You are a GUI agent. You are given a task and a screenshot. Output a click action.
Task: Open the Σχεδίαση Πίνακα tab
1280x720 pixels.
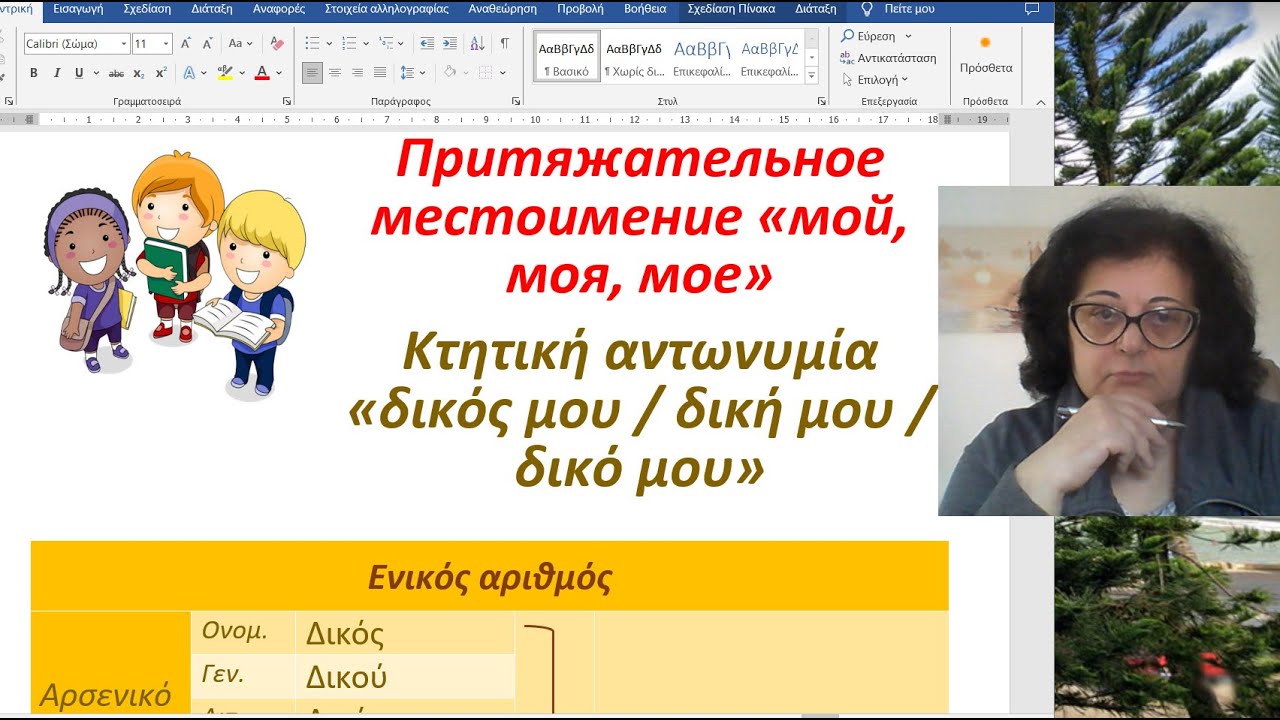(x=732, y=9)
